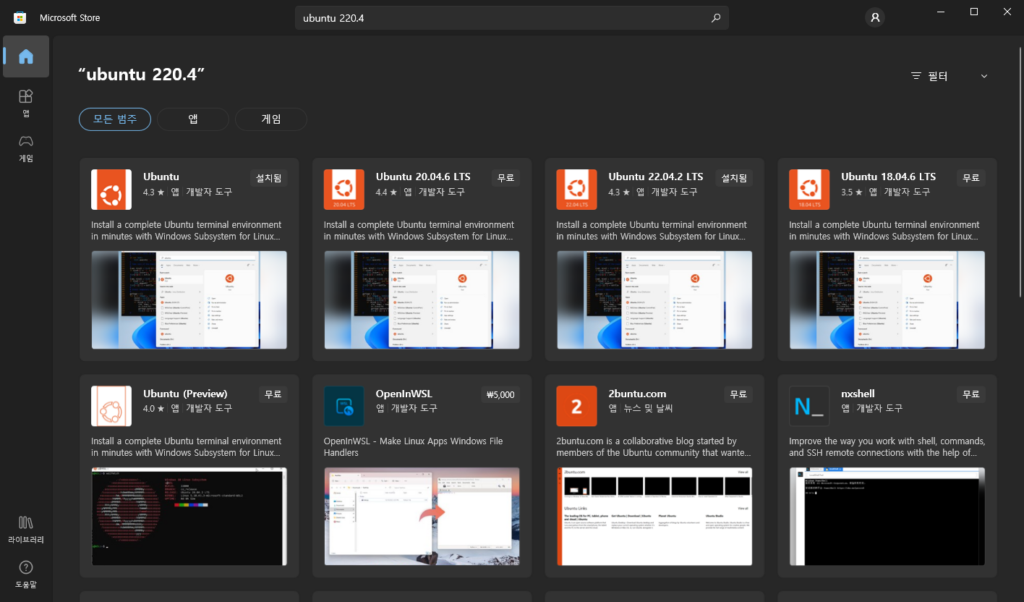Open the 앱 (Apps) sidebar section
Image resolution: width=1024 pixels, height=602 pixels.
[25, 103]
